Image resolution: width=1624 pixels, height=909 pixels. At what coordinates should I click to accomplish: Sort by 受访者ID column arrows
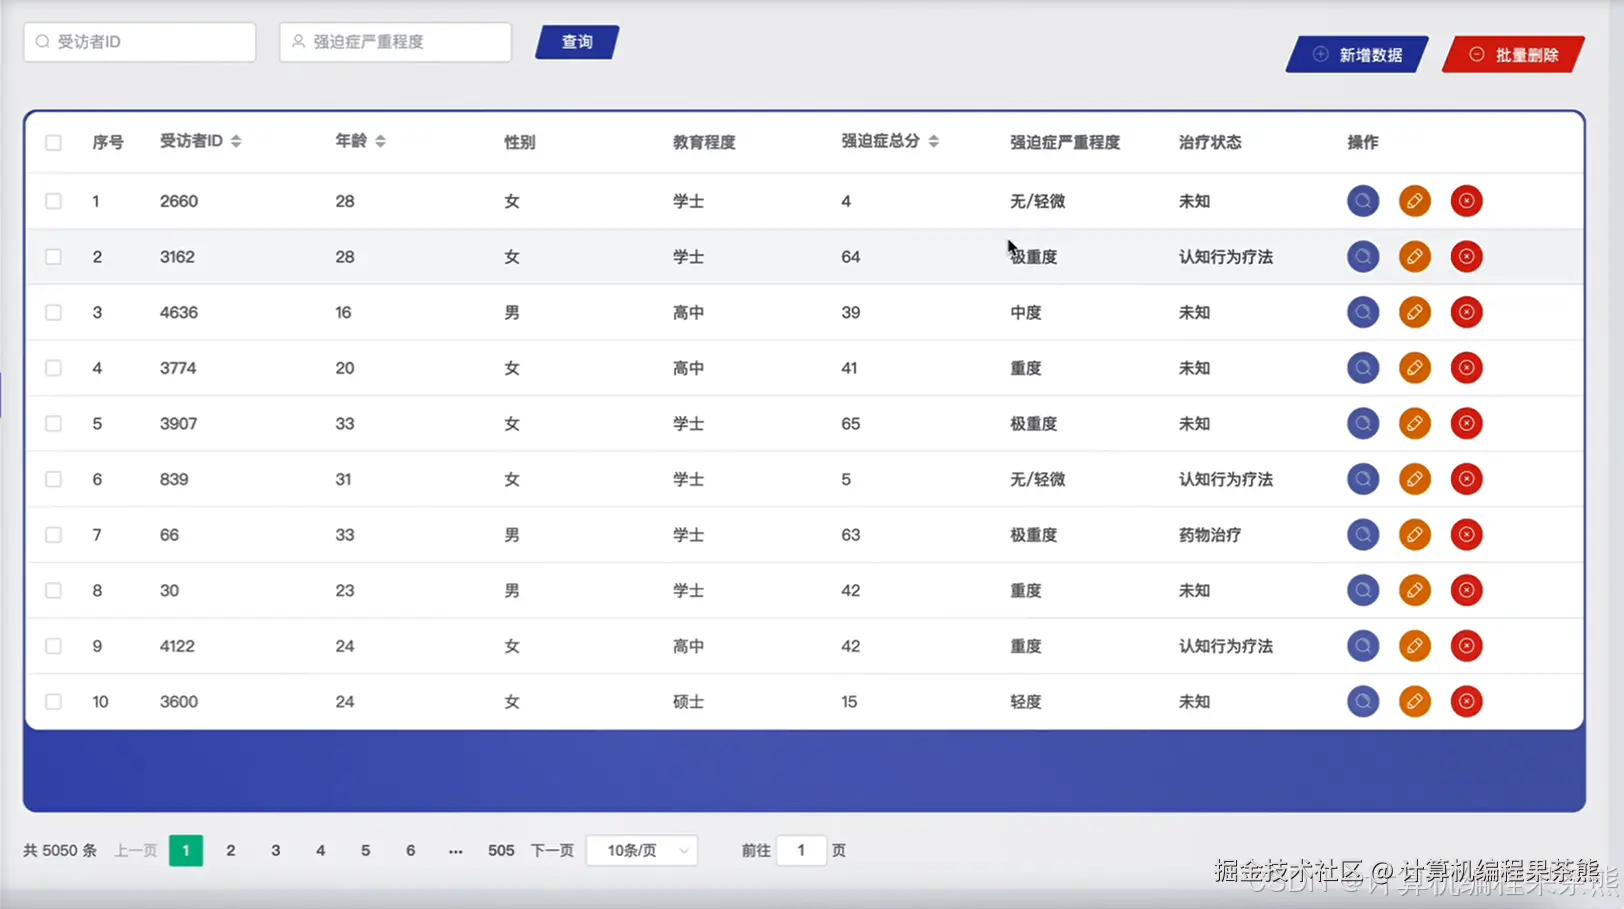236,141
